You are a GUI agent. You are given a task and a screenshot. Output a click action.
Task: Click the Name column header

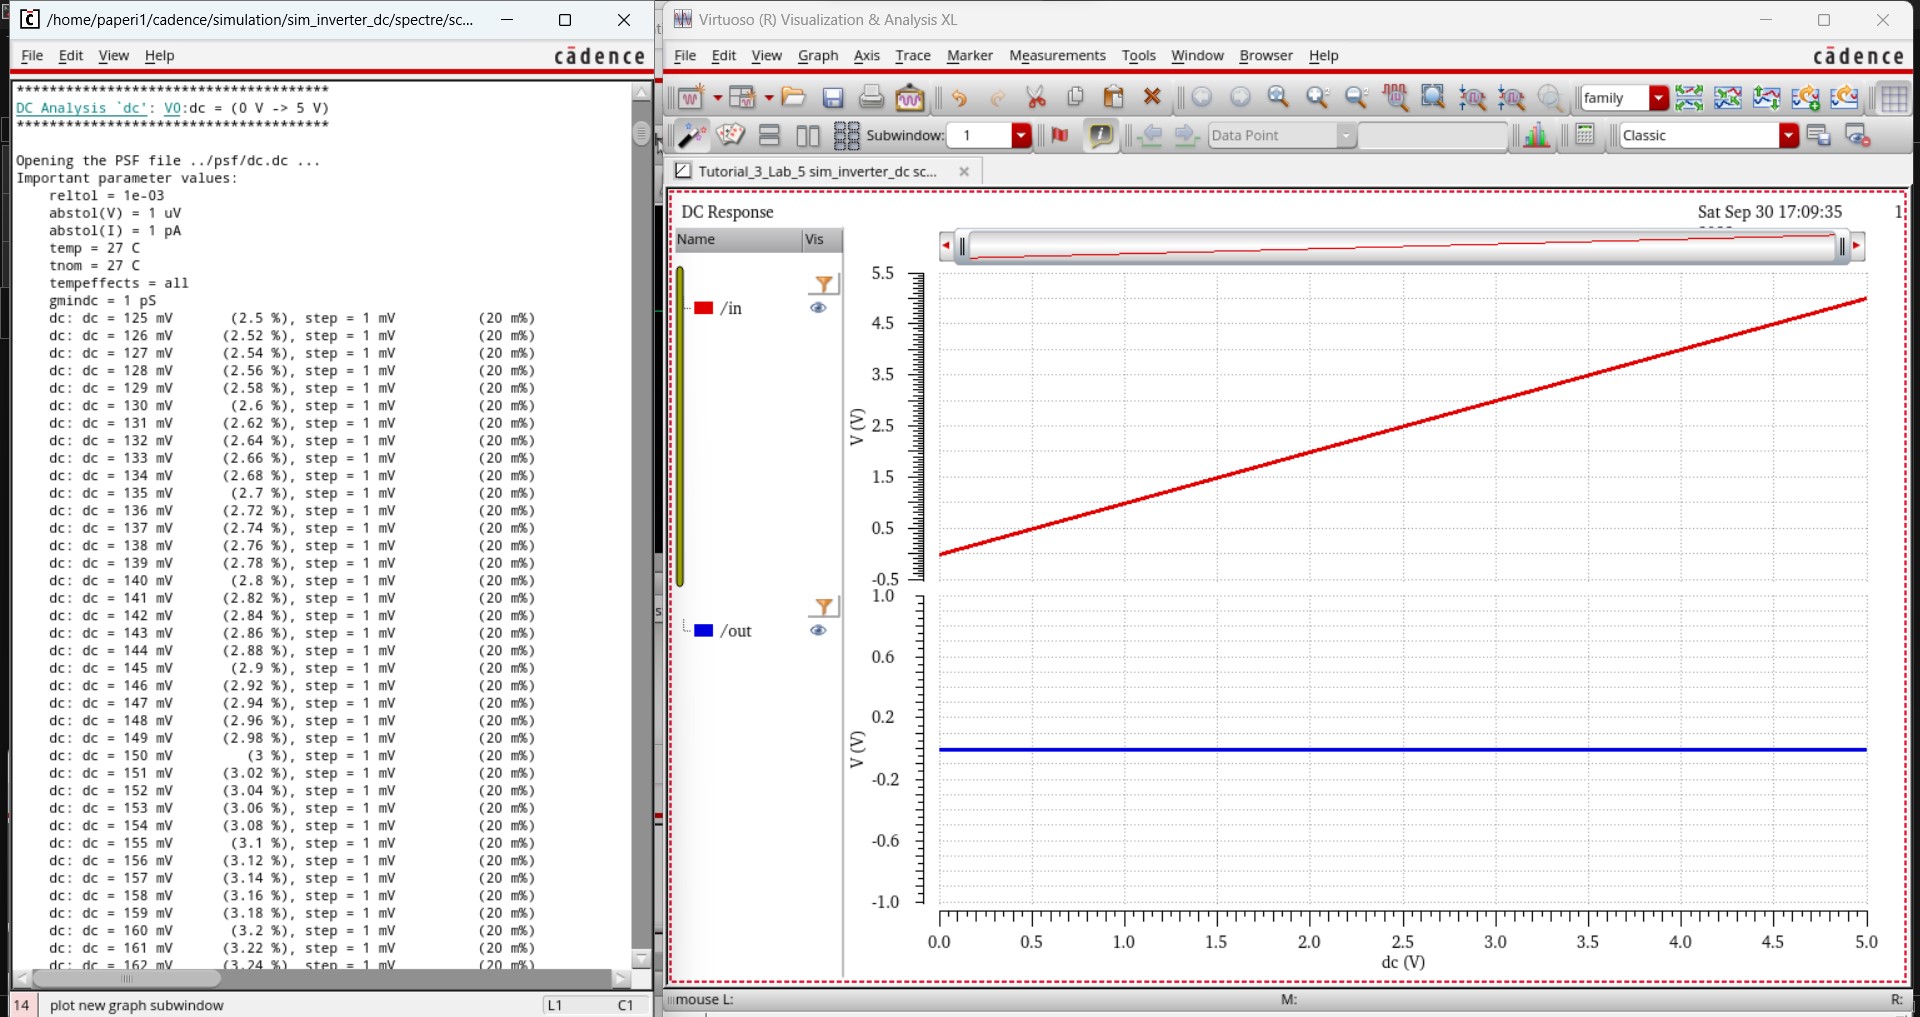[x=738, y=240]
